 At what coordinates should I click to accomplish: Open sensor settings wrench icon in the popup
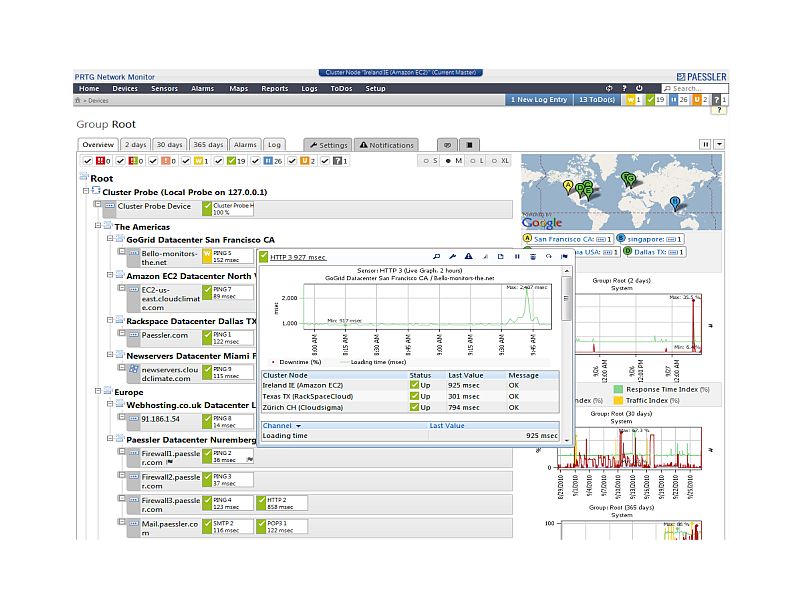click(452, 257)
